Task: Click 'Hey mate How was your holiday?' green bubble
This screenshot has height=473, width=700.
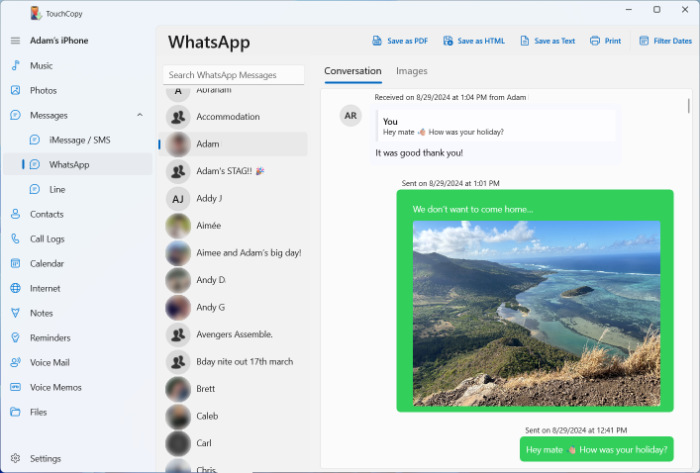Action: tap(596, 449)
